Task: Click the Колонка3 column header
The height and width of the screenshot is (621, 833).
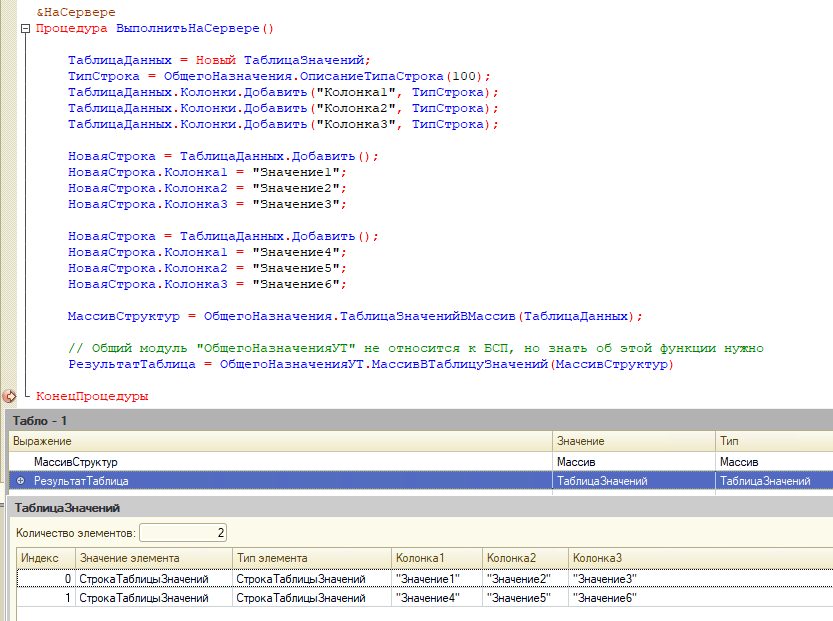Action: click(700, 557)
